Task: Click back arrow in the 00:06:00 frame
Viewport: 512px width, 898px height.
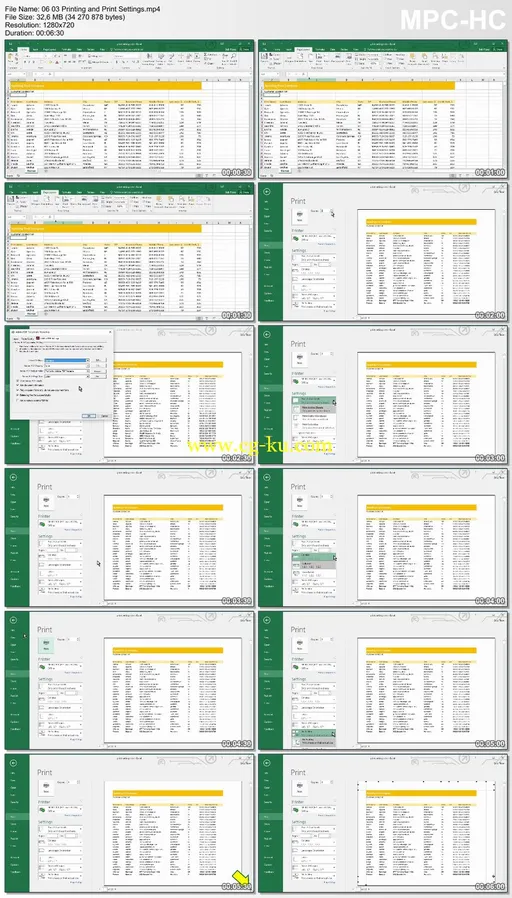Action: point(266,763)
